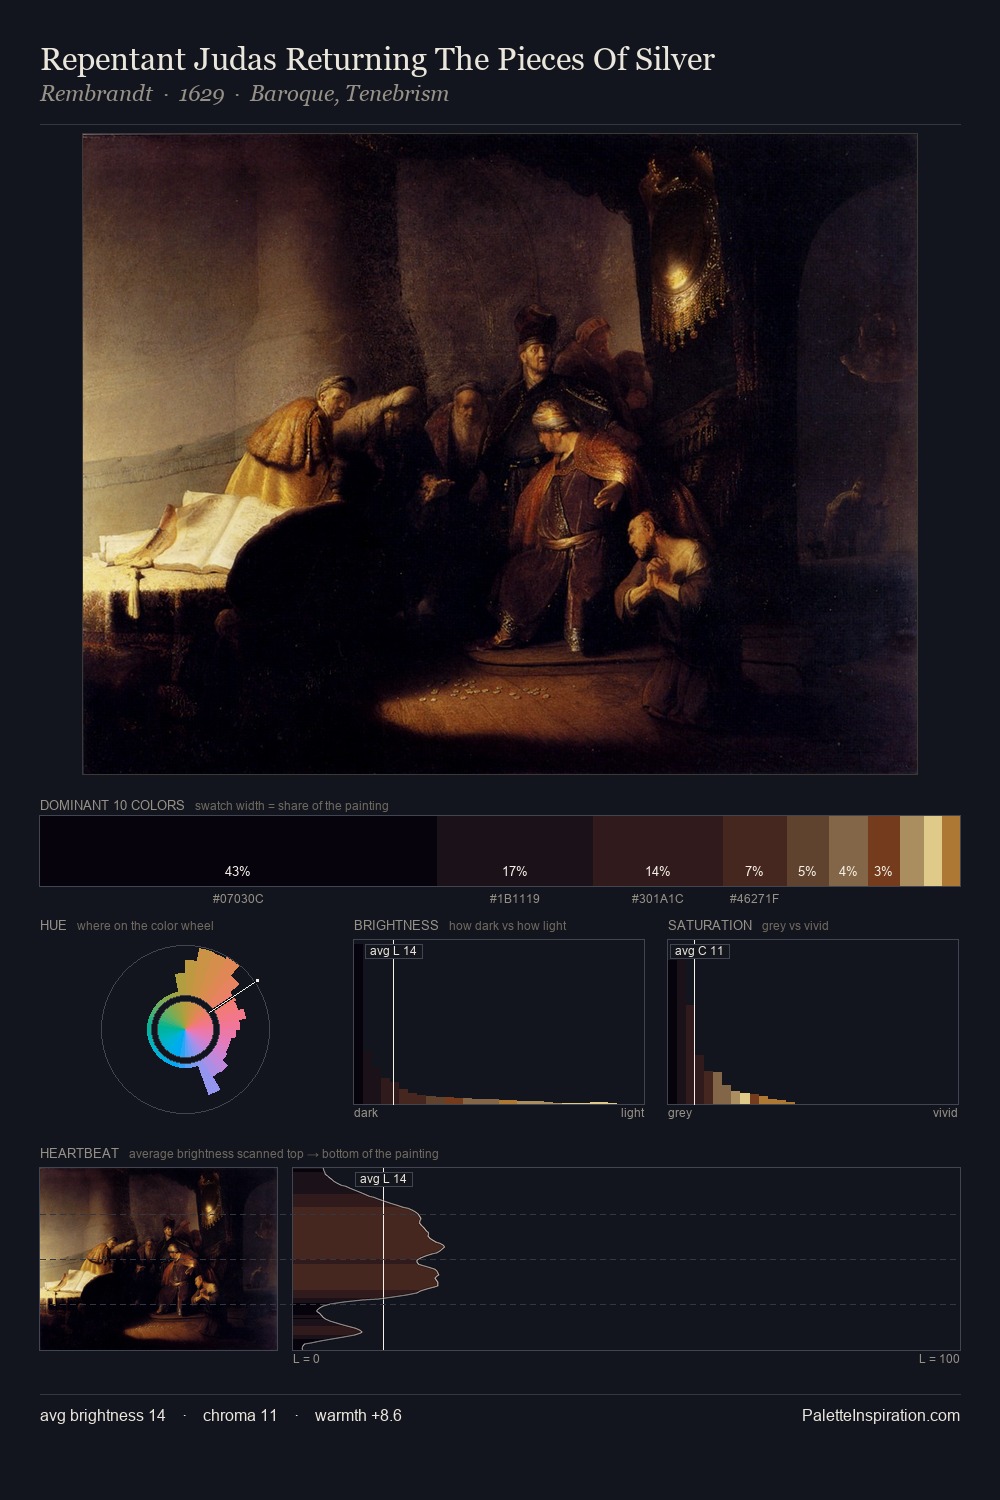Click 'avg brightness 14' in the footer

coord(103,1416)
